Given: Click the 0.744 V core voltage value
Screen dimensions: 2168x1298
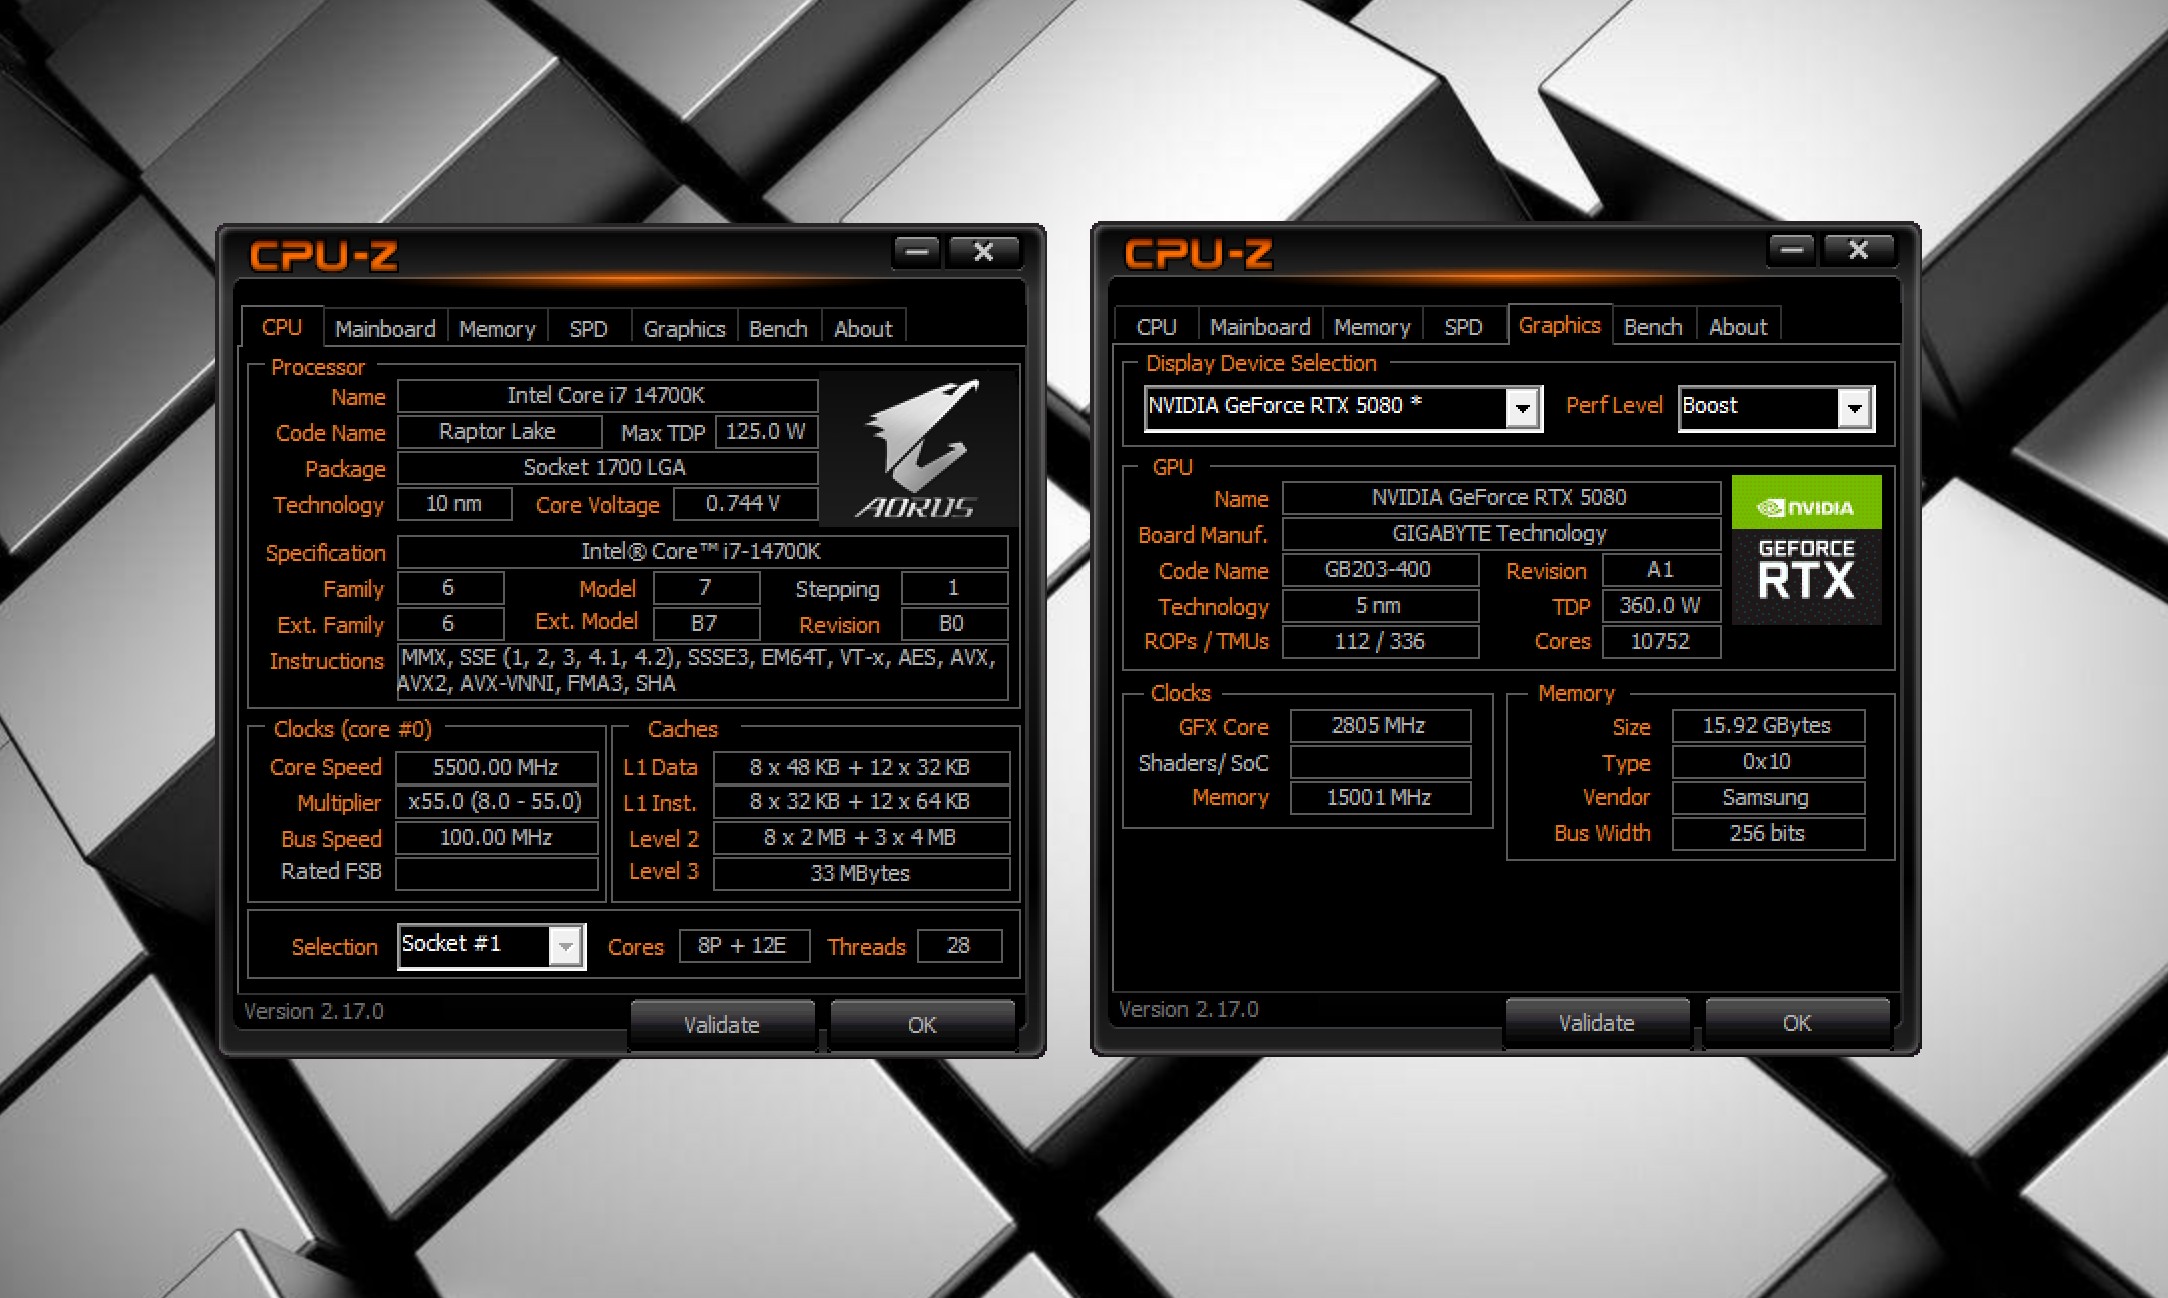Looking at the screenshot, I should tap(745, 504).
